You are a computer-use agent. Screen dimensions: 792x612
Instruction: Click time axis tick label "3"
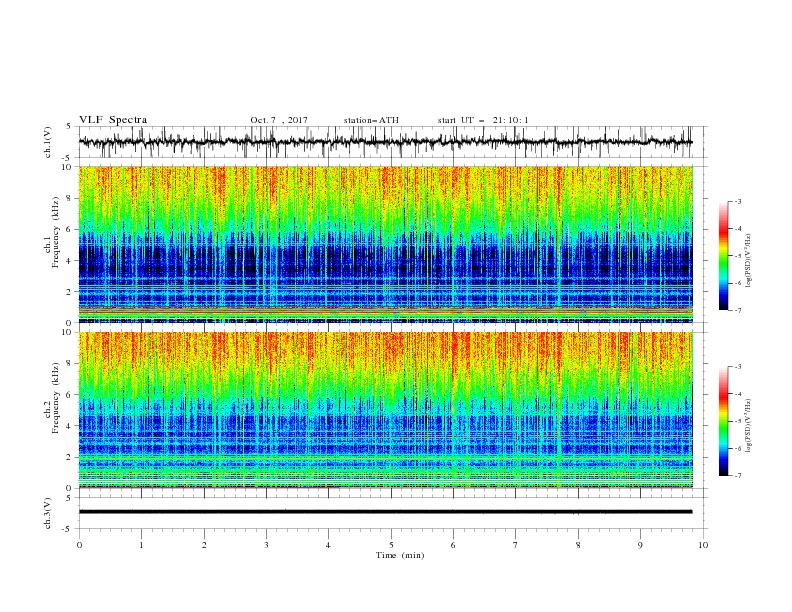(x=267, y=545)
